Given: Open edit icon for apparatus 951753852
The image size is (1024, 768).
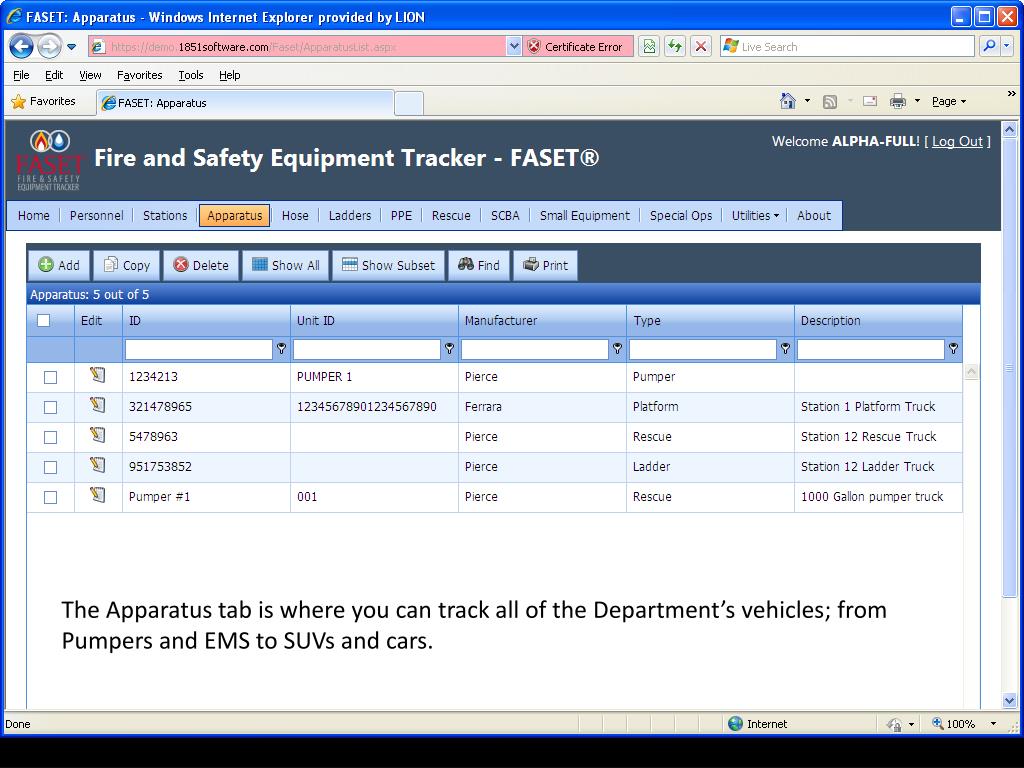Looking at the screenshot, I should pos(98,466).
